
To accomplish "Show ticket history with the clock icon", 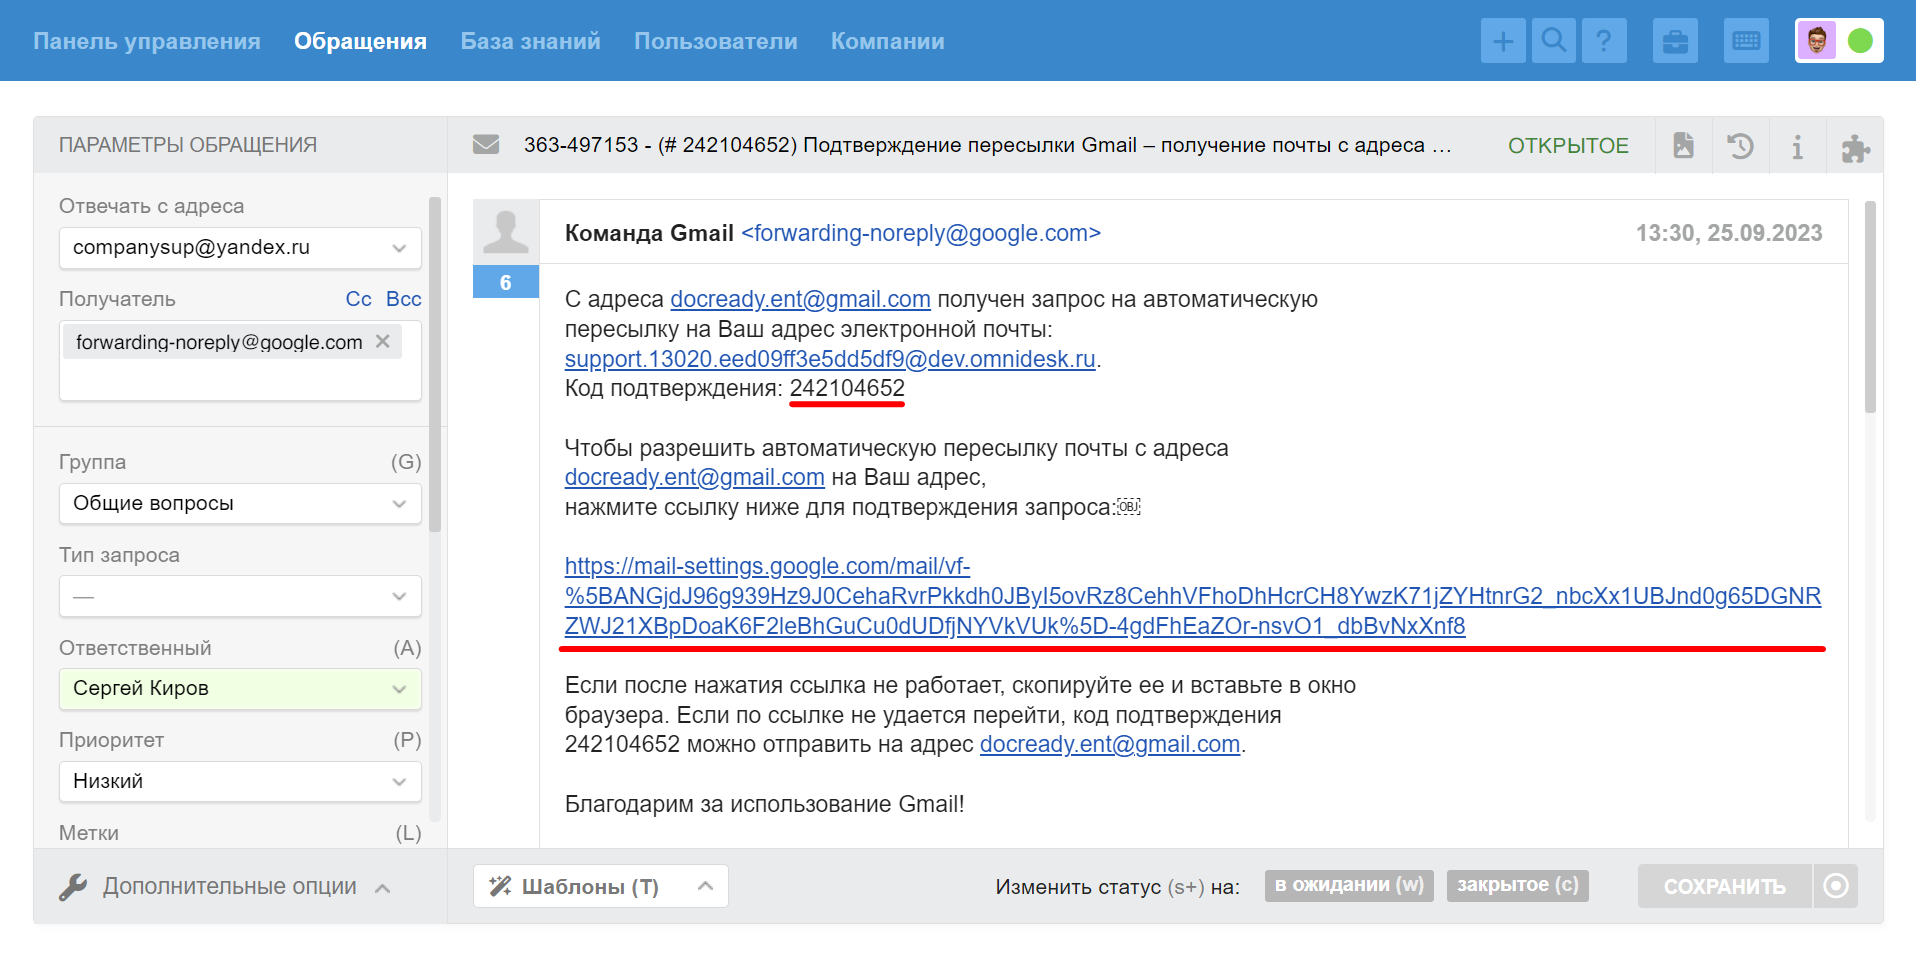I will coord(1741,146).
